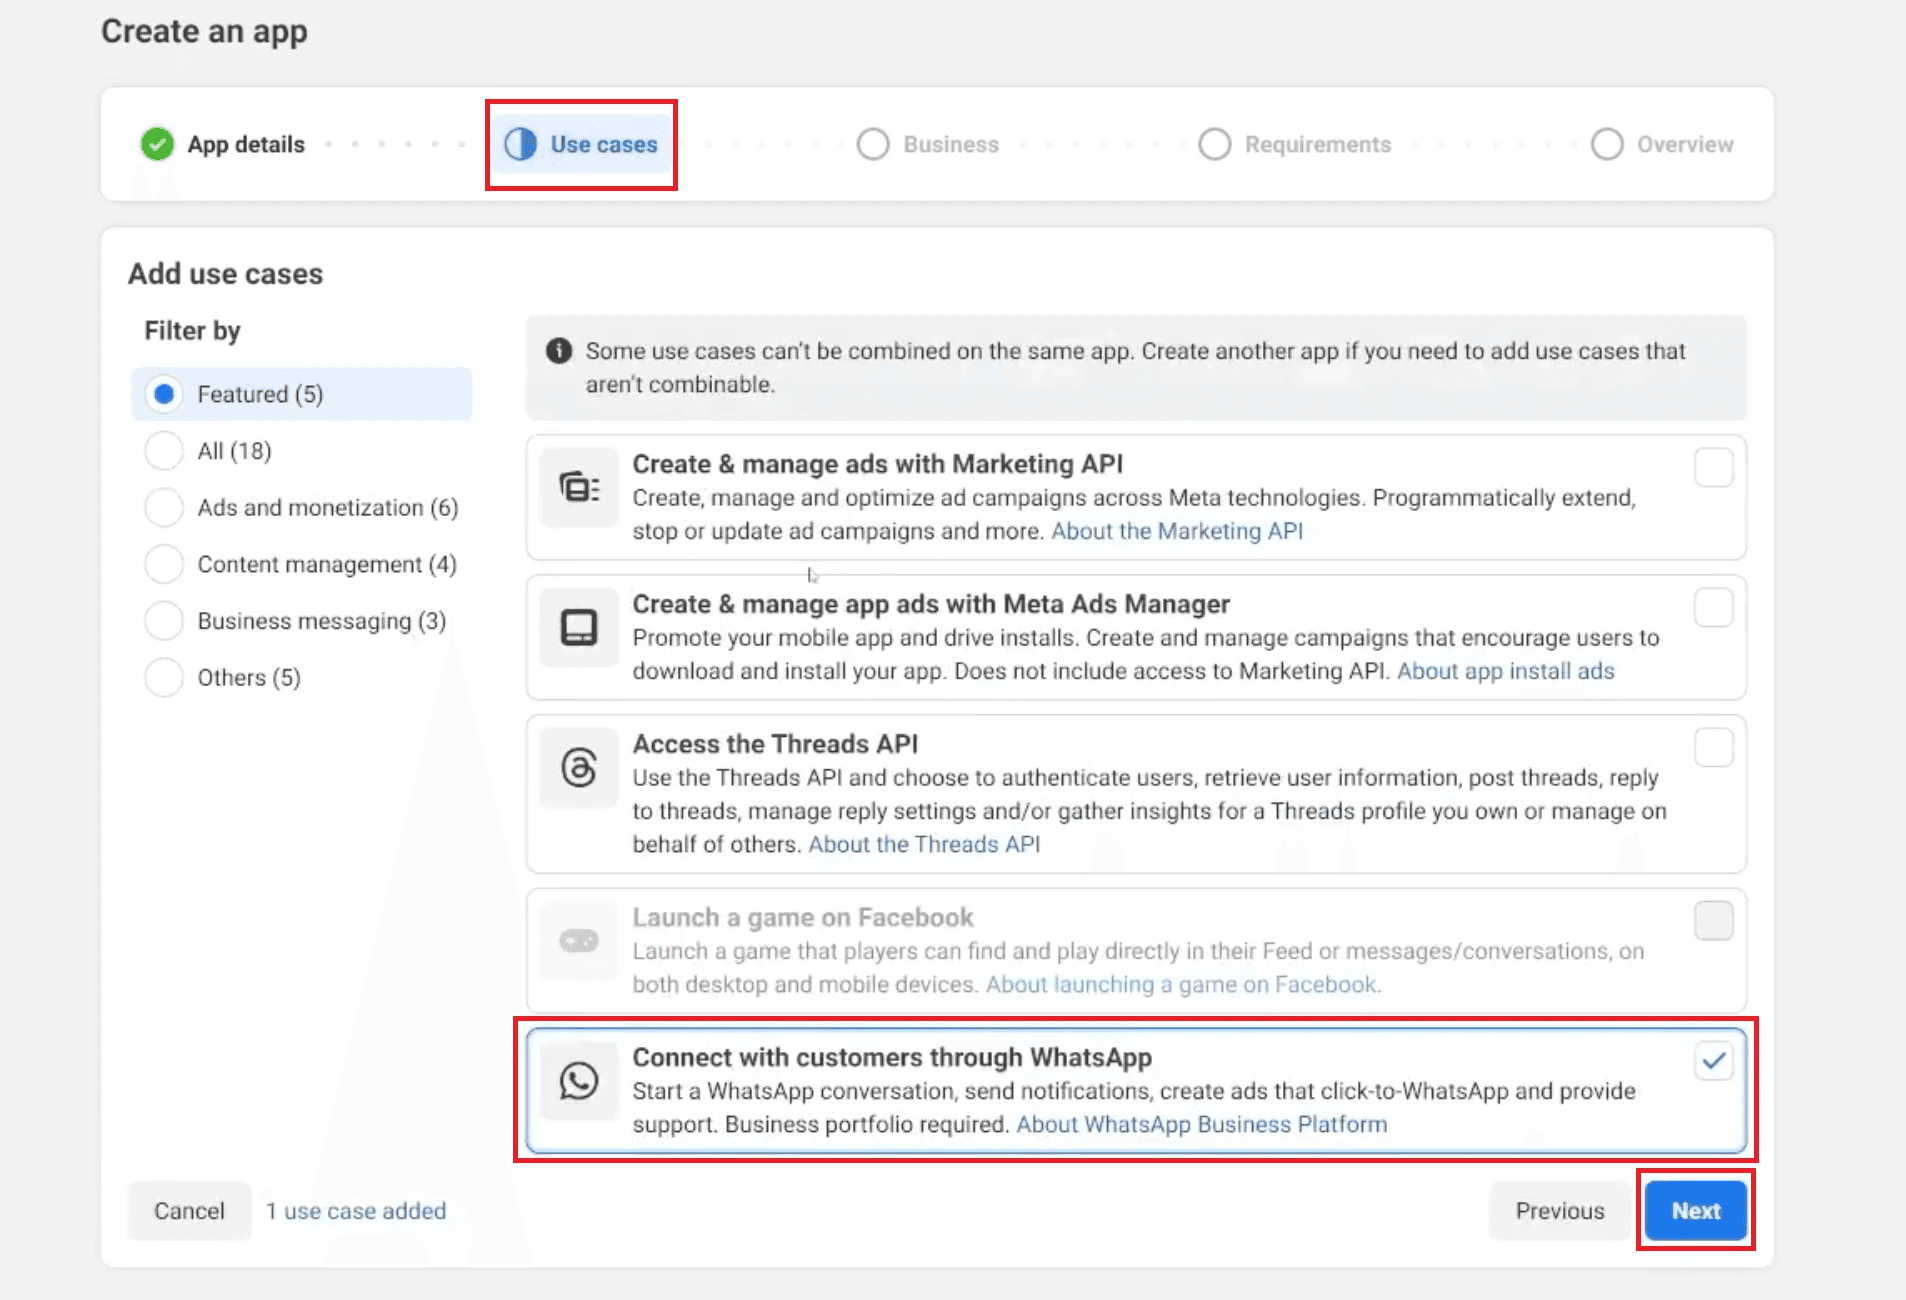Image resolution: width=1906 pixels, height=1300 pixels.
Task: Open the About the Threads API link
Action: coord(924,844)
